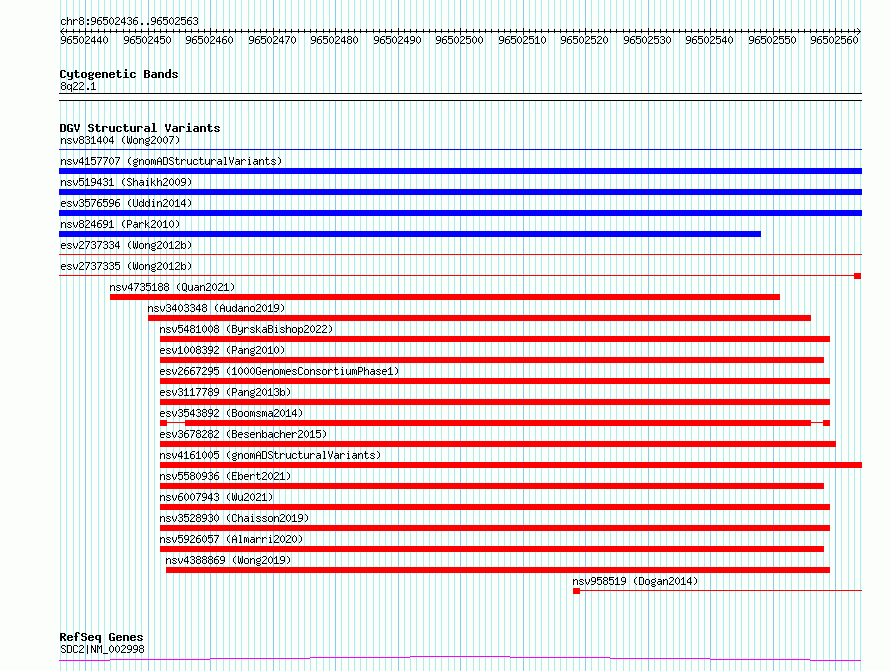Click the red end block of esv2737335
The width and height of the screenshot is (890, 671).
(x=858, y=276)
